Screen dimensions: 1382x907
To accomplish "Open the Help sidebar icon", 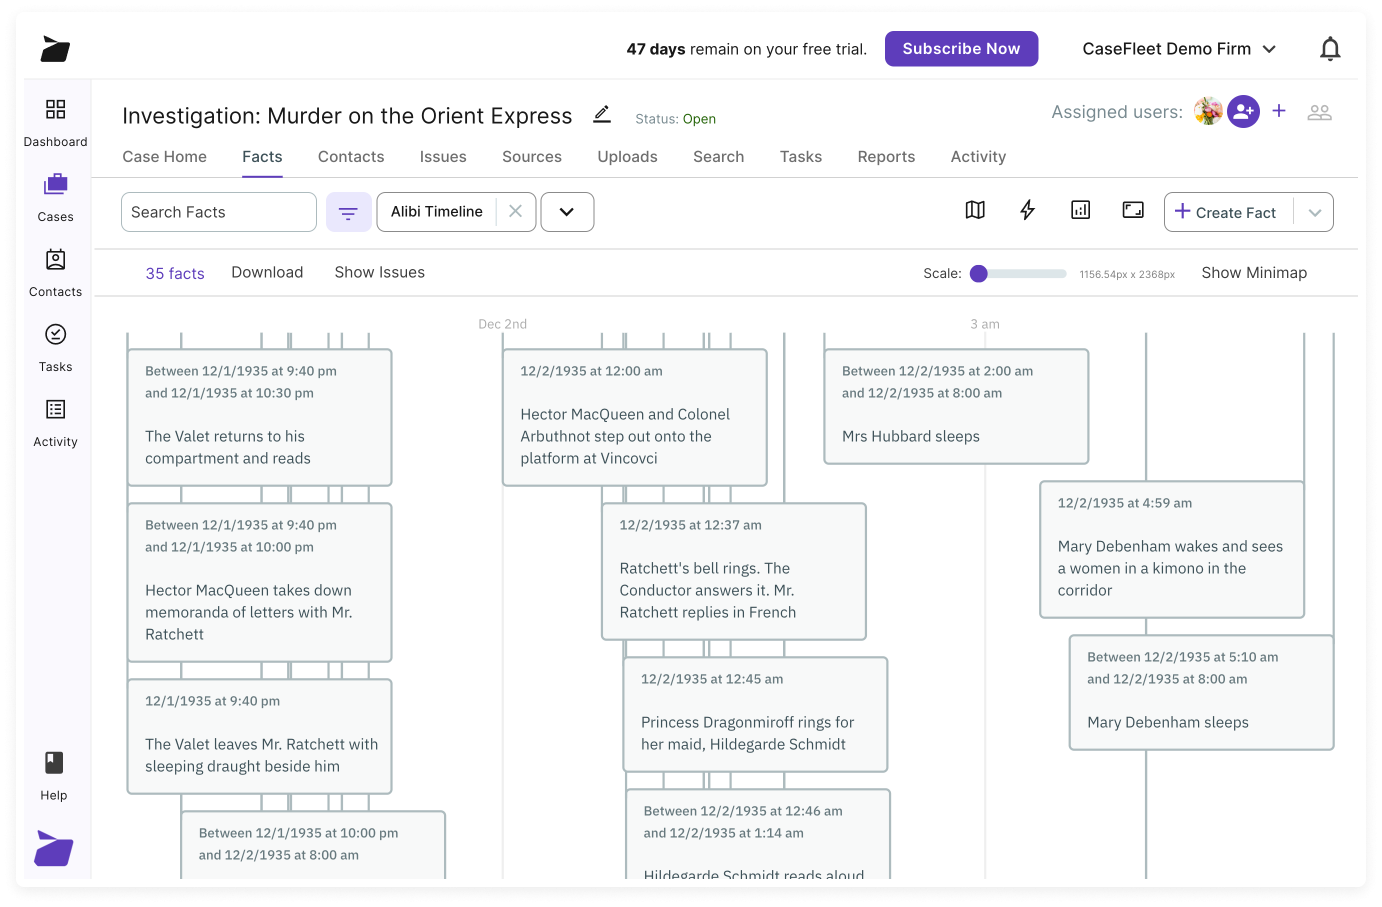I will 54,776.
